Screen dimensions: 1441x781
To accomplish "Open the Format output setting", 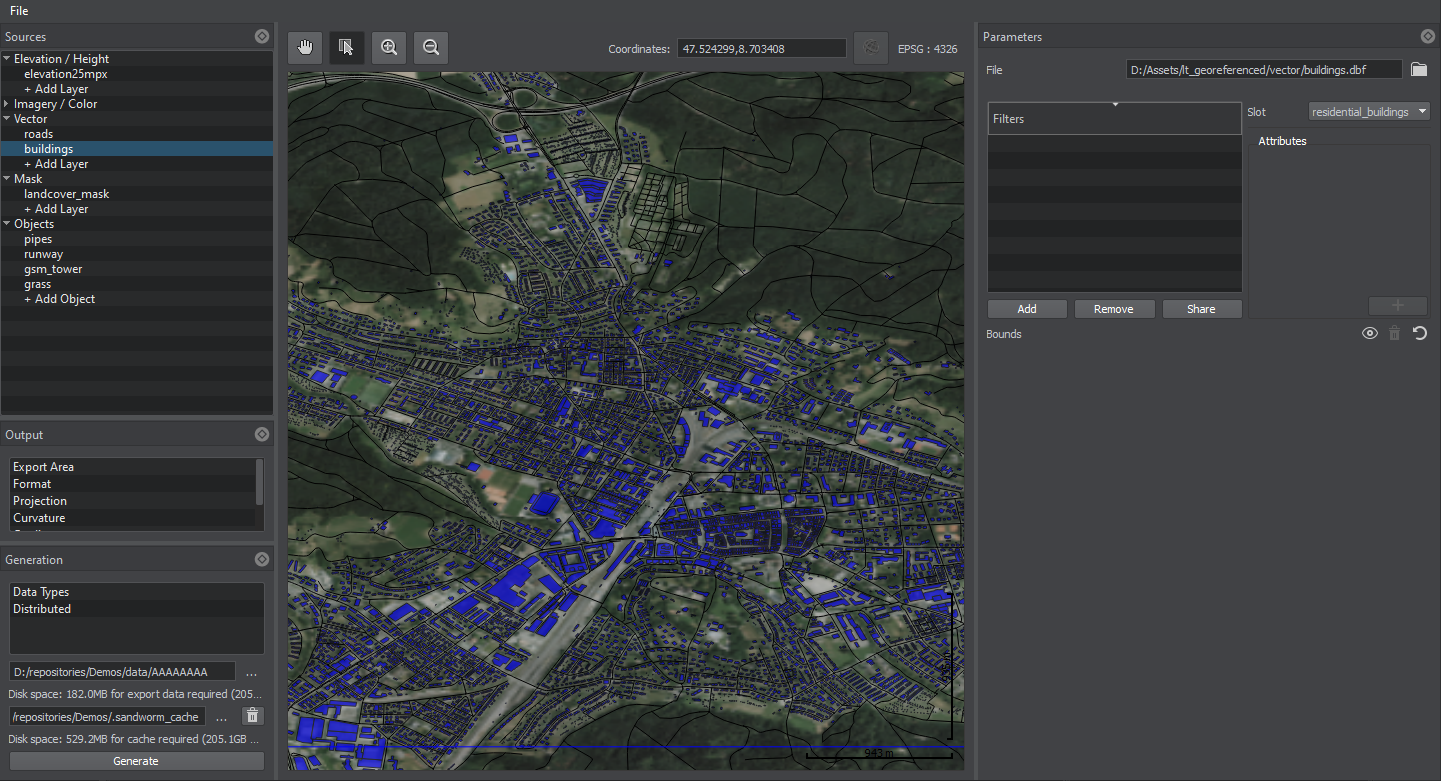I will point(132,484).
